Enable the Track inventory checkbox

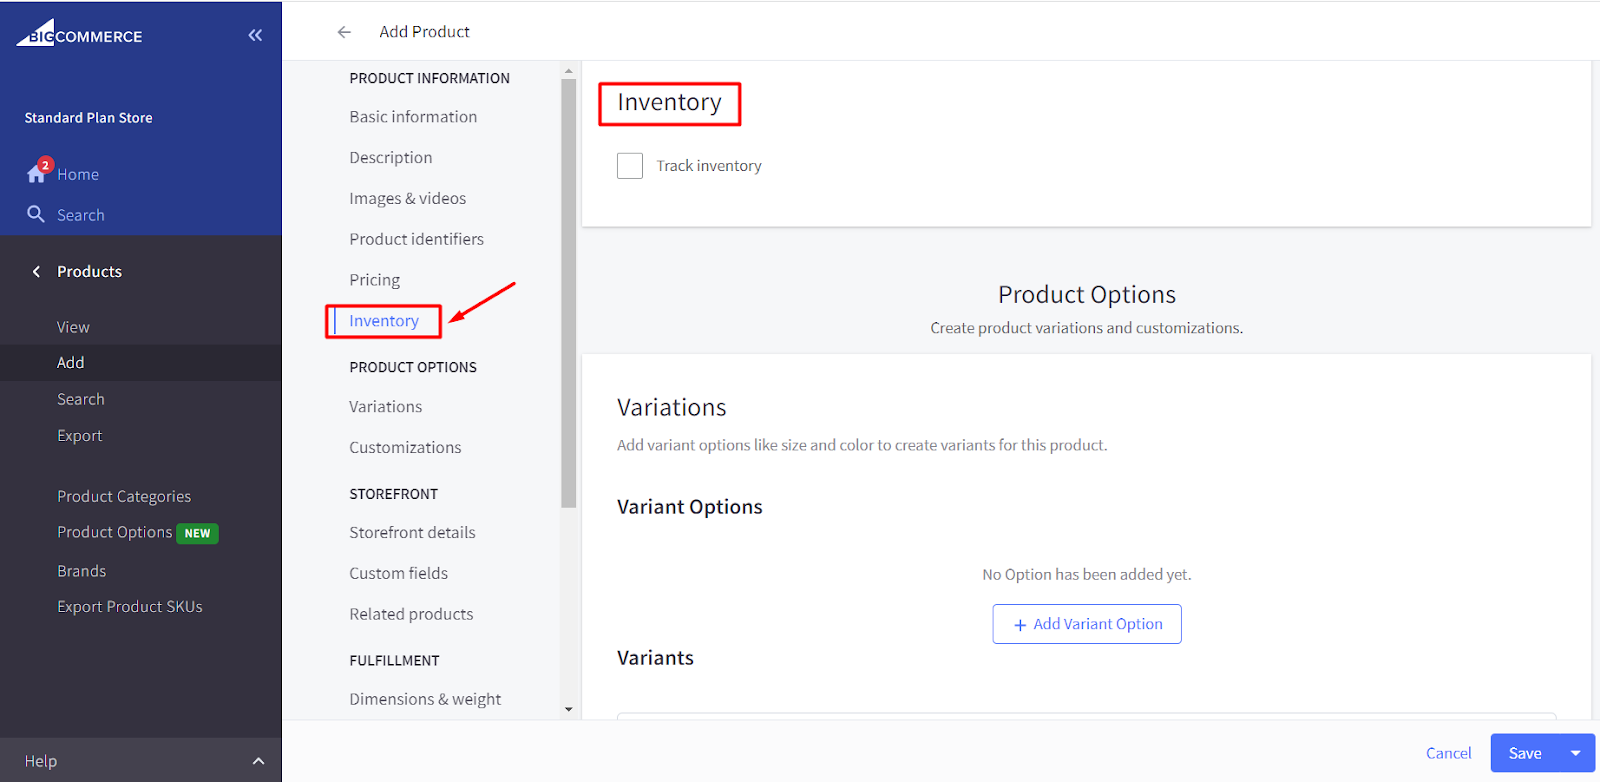[x=630, y=166]
